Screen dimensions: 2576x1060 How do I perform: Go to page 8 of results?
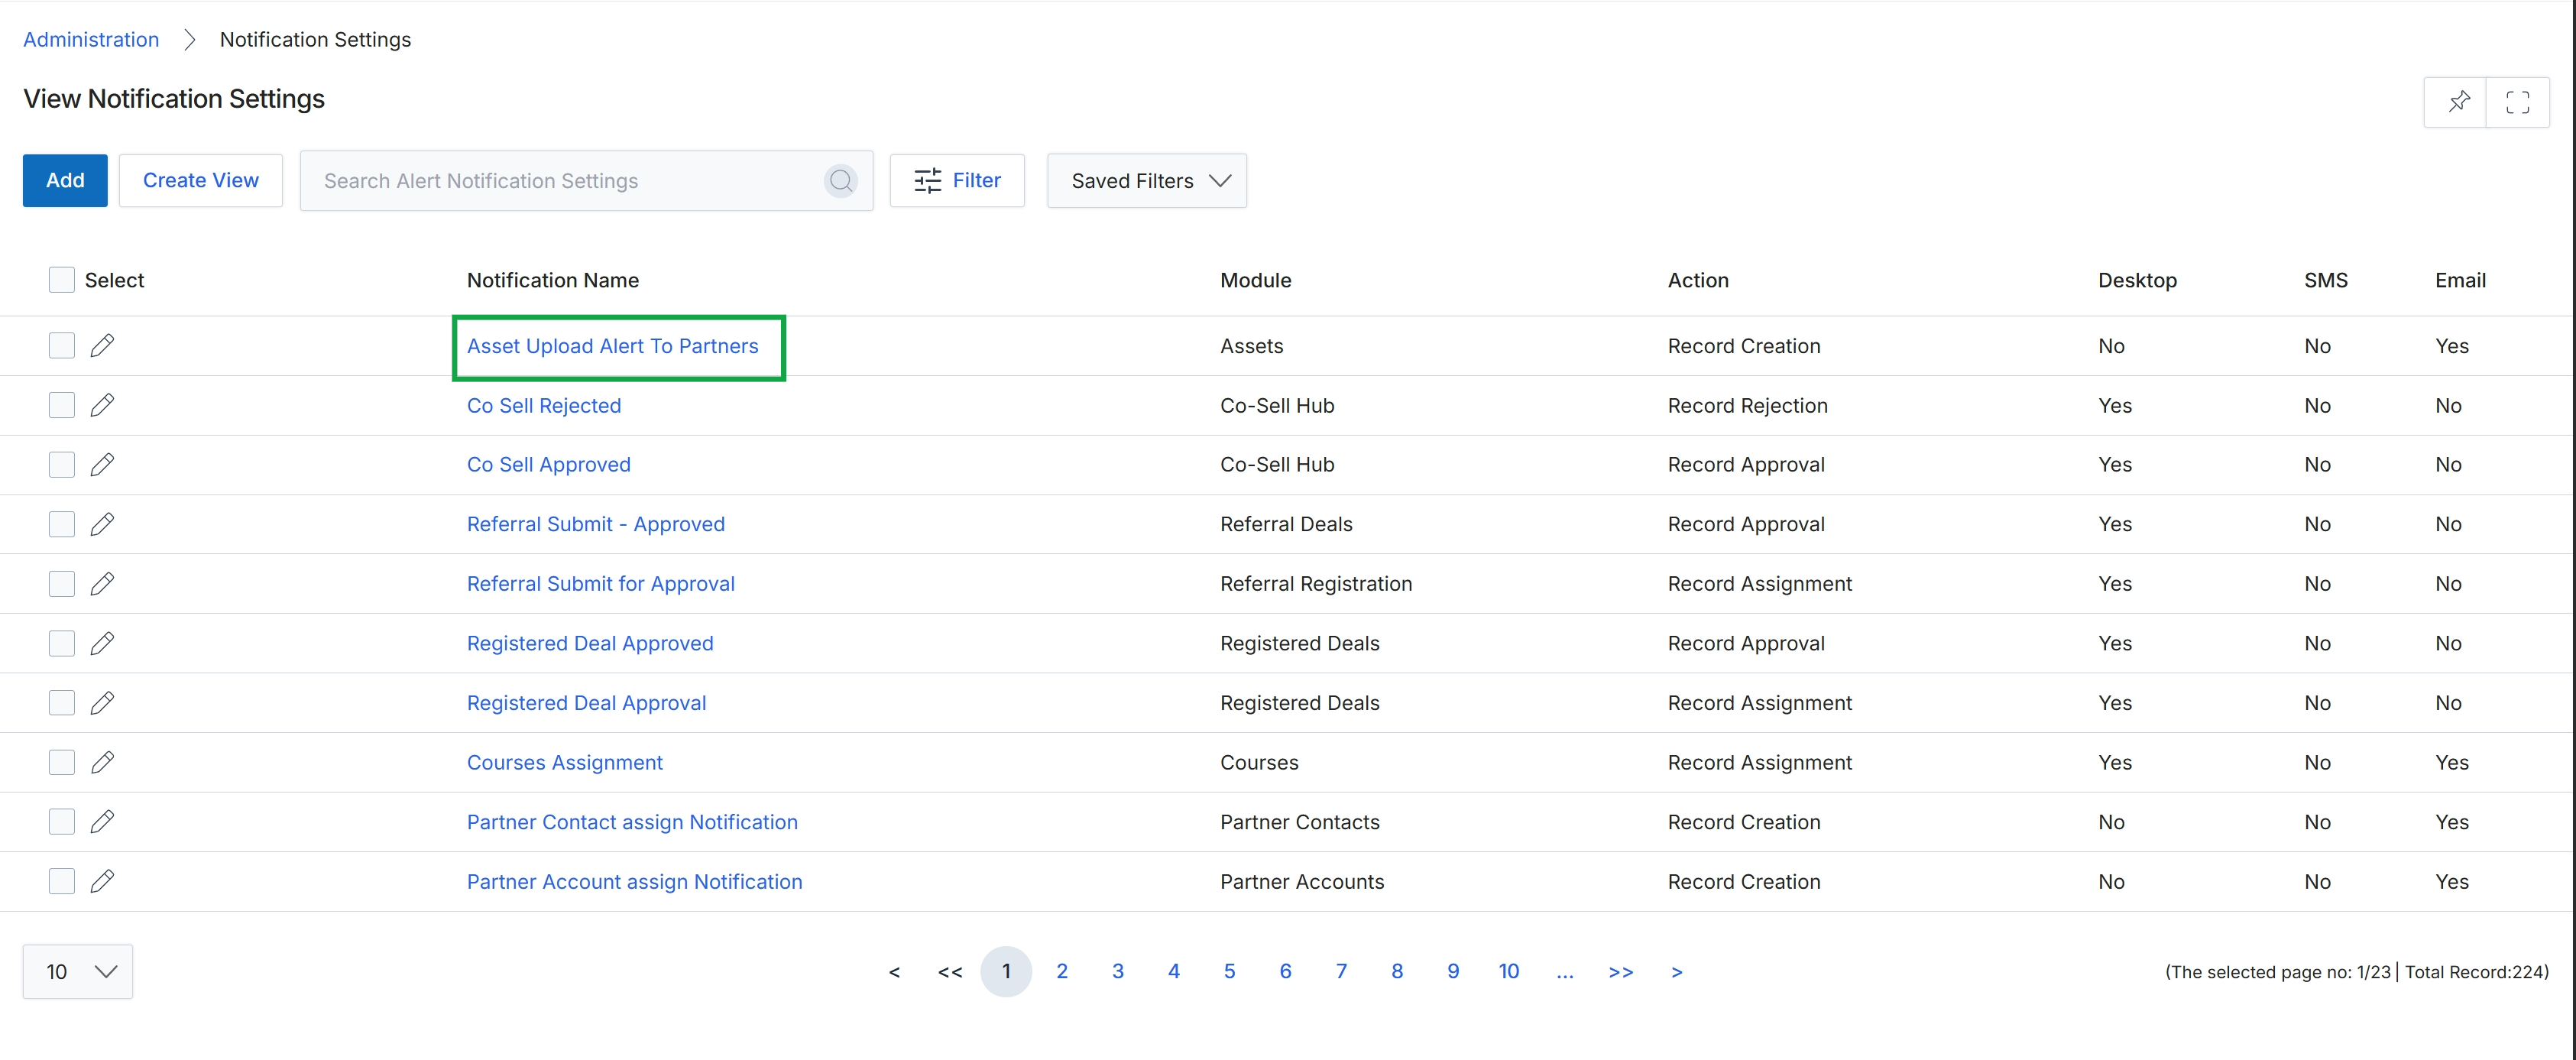pos(1397,972)
